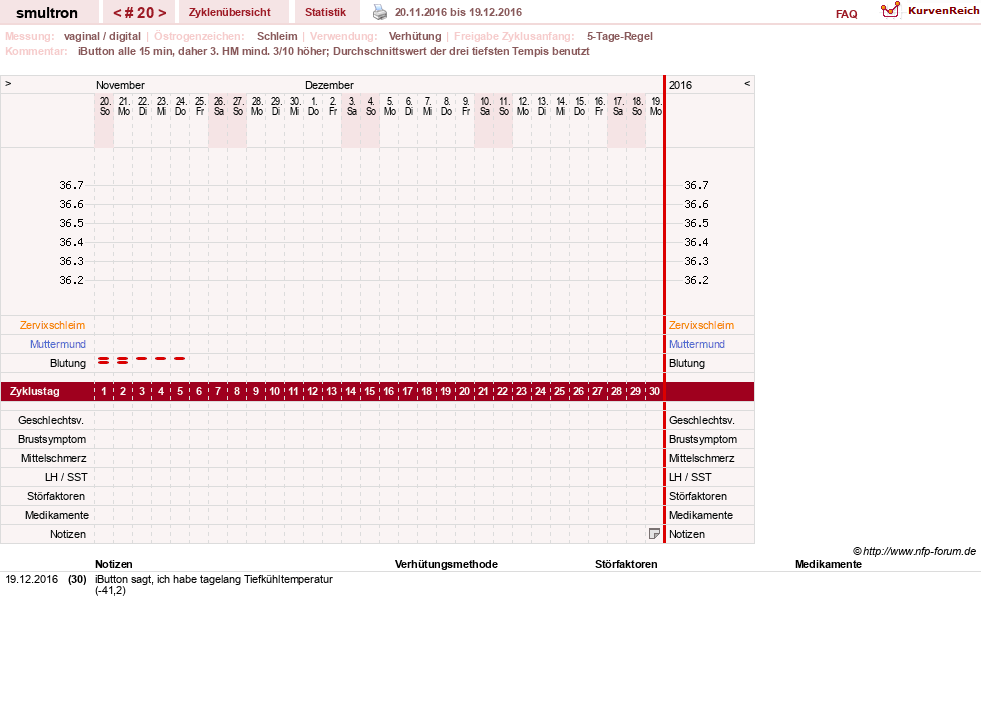Select cycle day 21 in Zyklustag row
Image resolution: width=981 pixels, height=717 pixels.
pos(484,391)
